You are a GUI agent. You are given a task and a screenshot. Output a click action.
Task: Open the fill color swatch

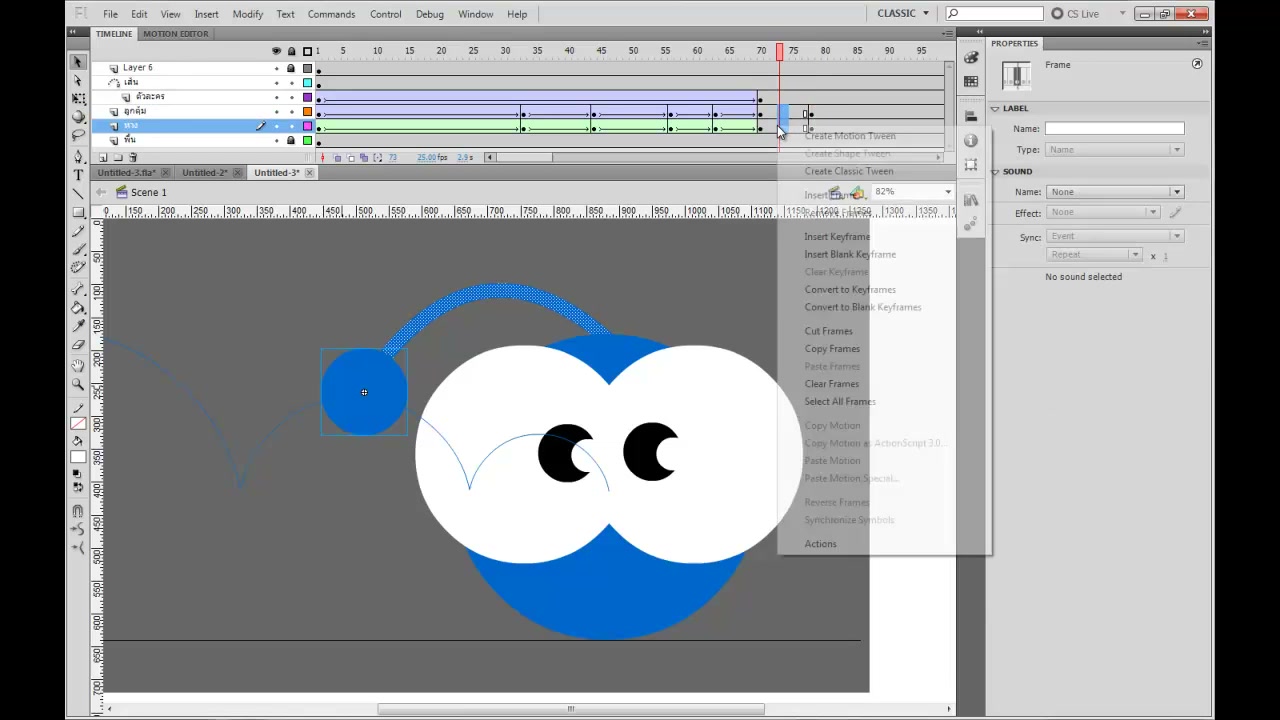click(x=78, y=458)
